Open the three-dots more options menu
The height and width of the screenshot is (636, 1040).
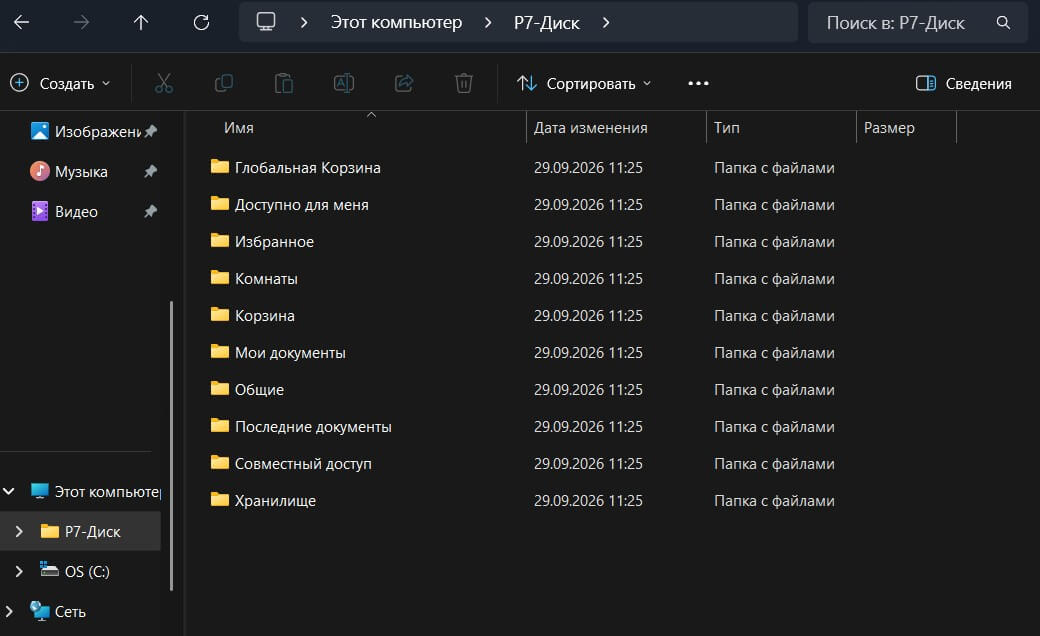pos(698,83)
